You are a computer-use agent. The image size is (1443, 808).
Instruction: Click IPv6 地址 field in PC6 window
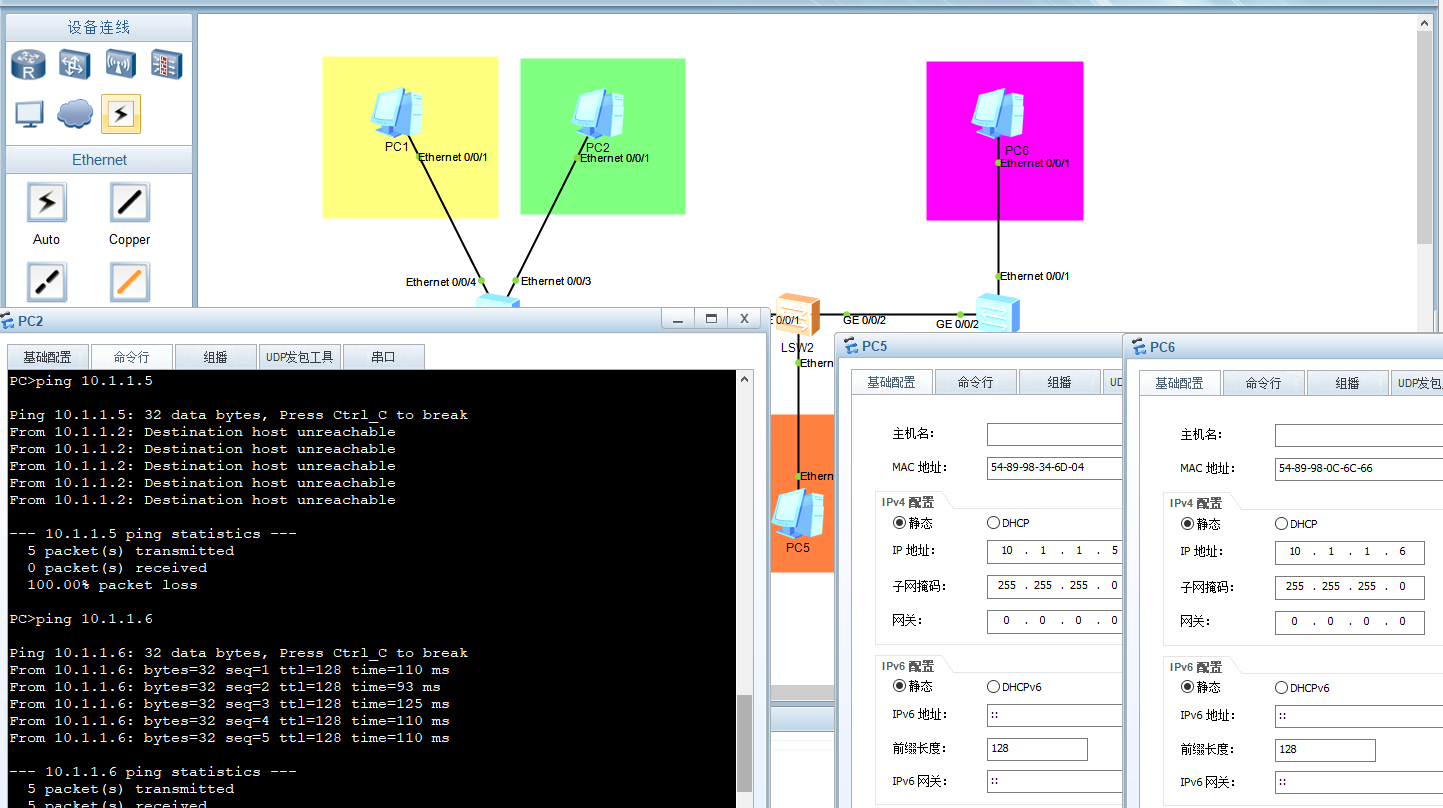click(x=1358, y=716)
